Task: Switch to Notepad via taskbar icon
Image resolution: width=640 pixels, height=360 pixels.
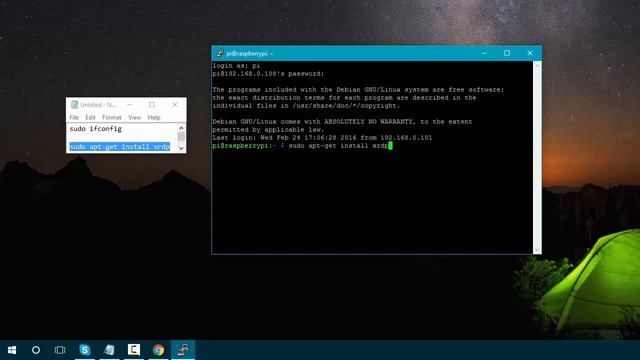Action: click(x=109, y=350)
